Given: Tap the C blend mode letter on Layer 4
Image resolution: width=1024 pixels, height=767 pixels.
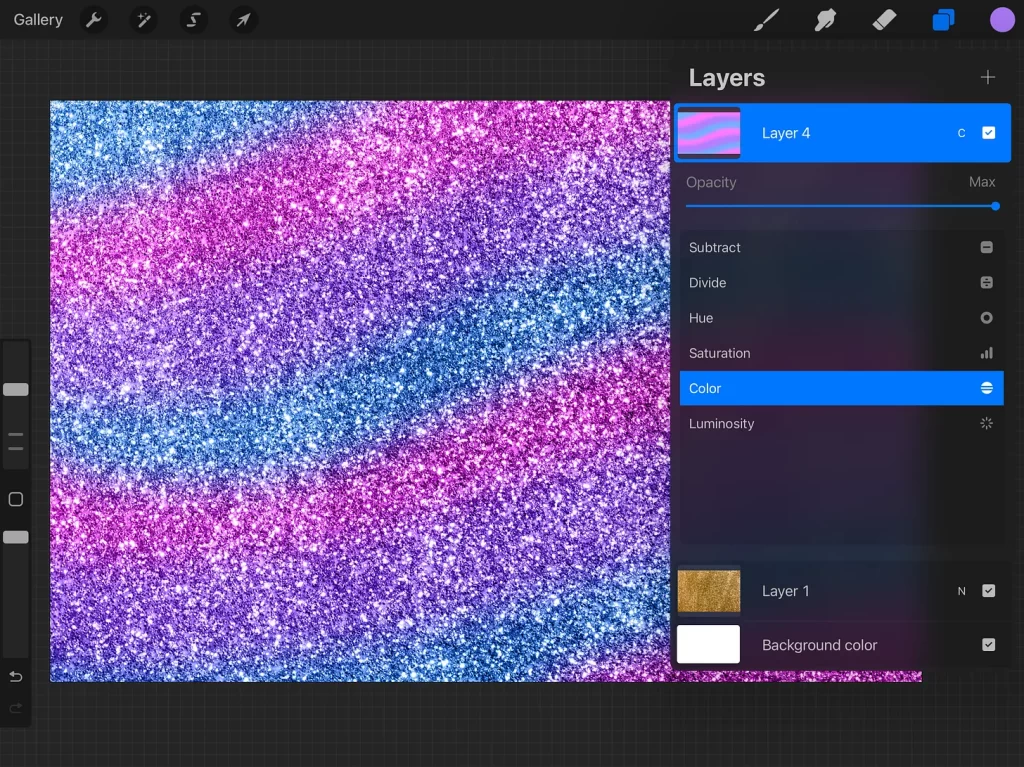Looking at the screenshot, I should point(961,133).
